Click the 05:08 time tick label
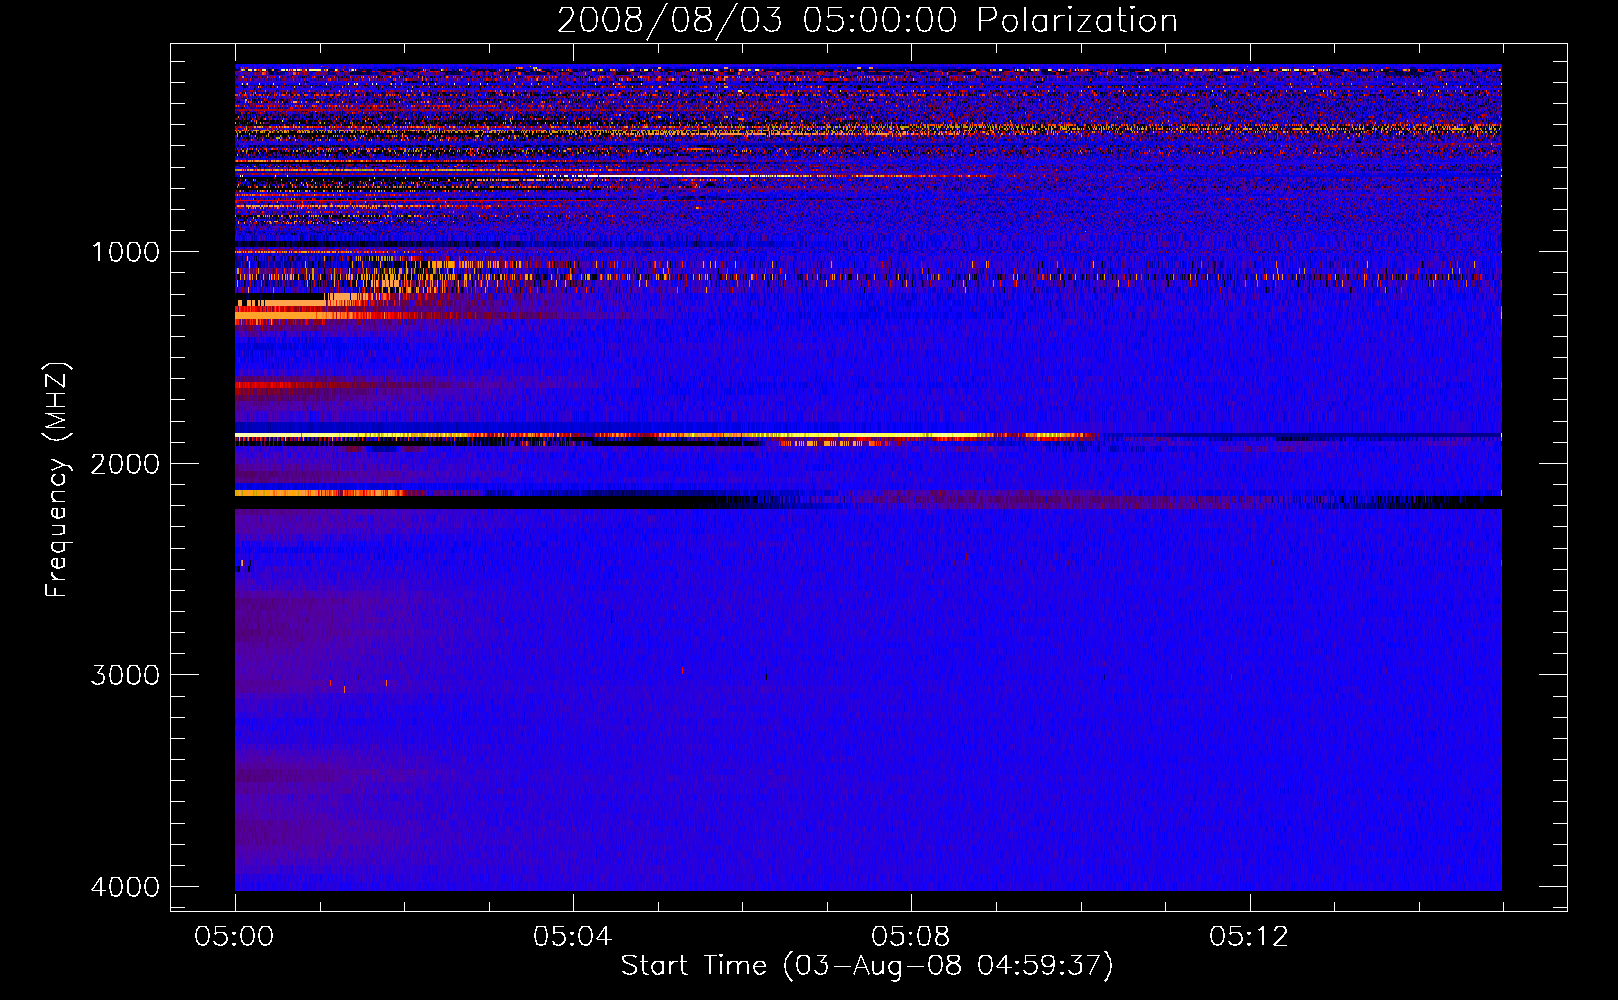The height and width of the screenshot is (1000, 1618). (x=911, y=937)
